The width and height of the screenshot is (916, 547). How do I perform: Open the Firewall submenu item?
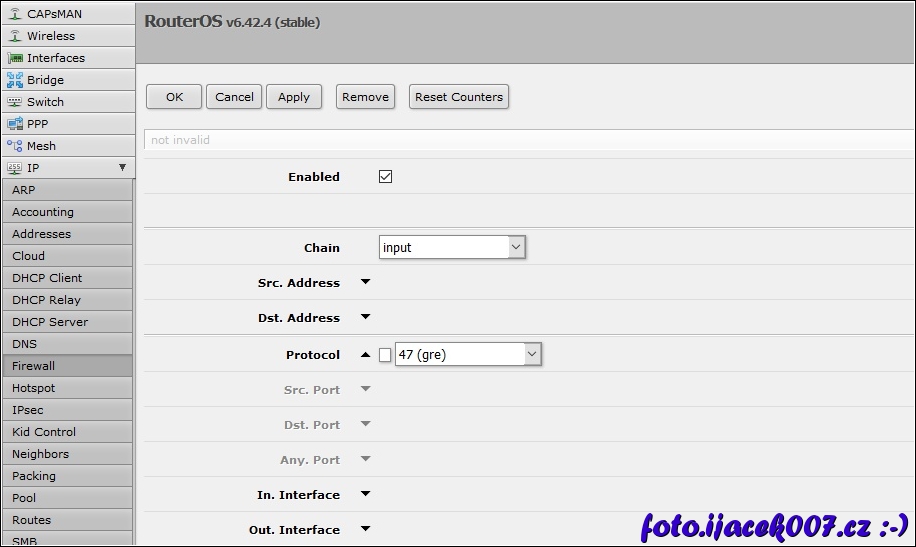point(67,366)
